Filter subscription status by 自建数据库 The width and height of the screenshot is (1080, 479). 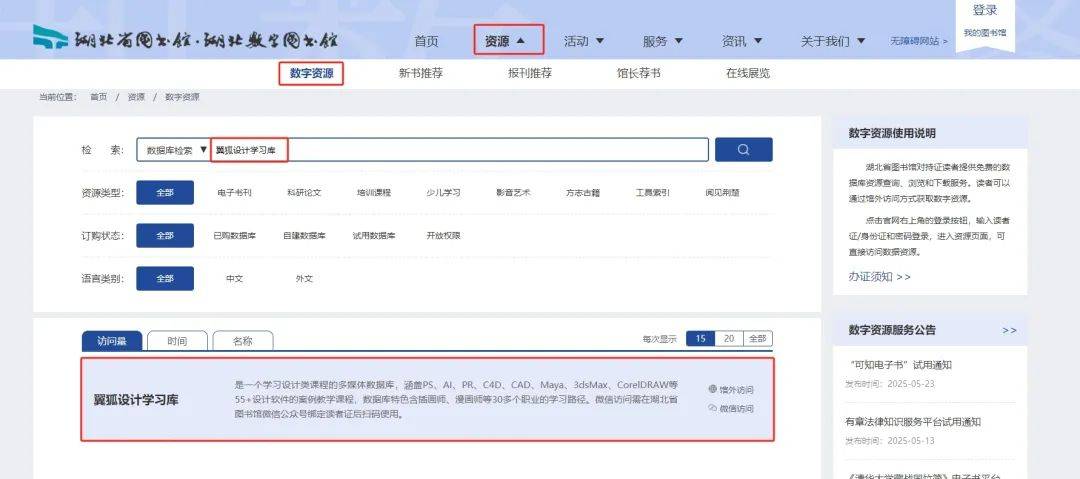click(x=304, y=236)
